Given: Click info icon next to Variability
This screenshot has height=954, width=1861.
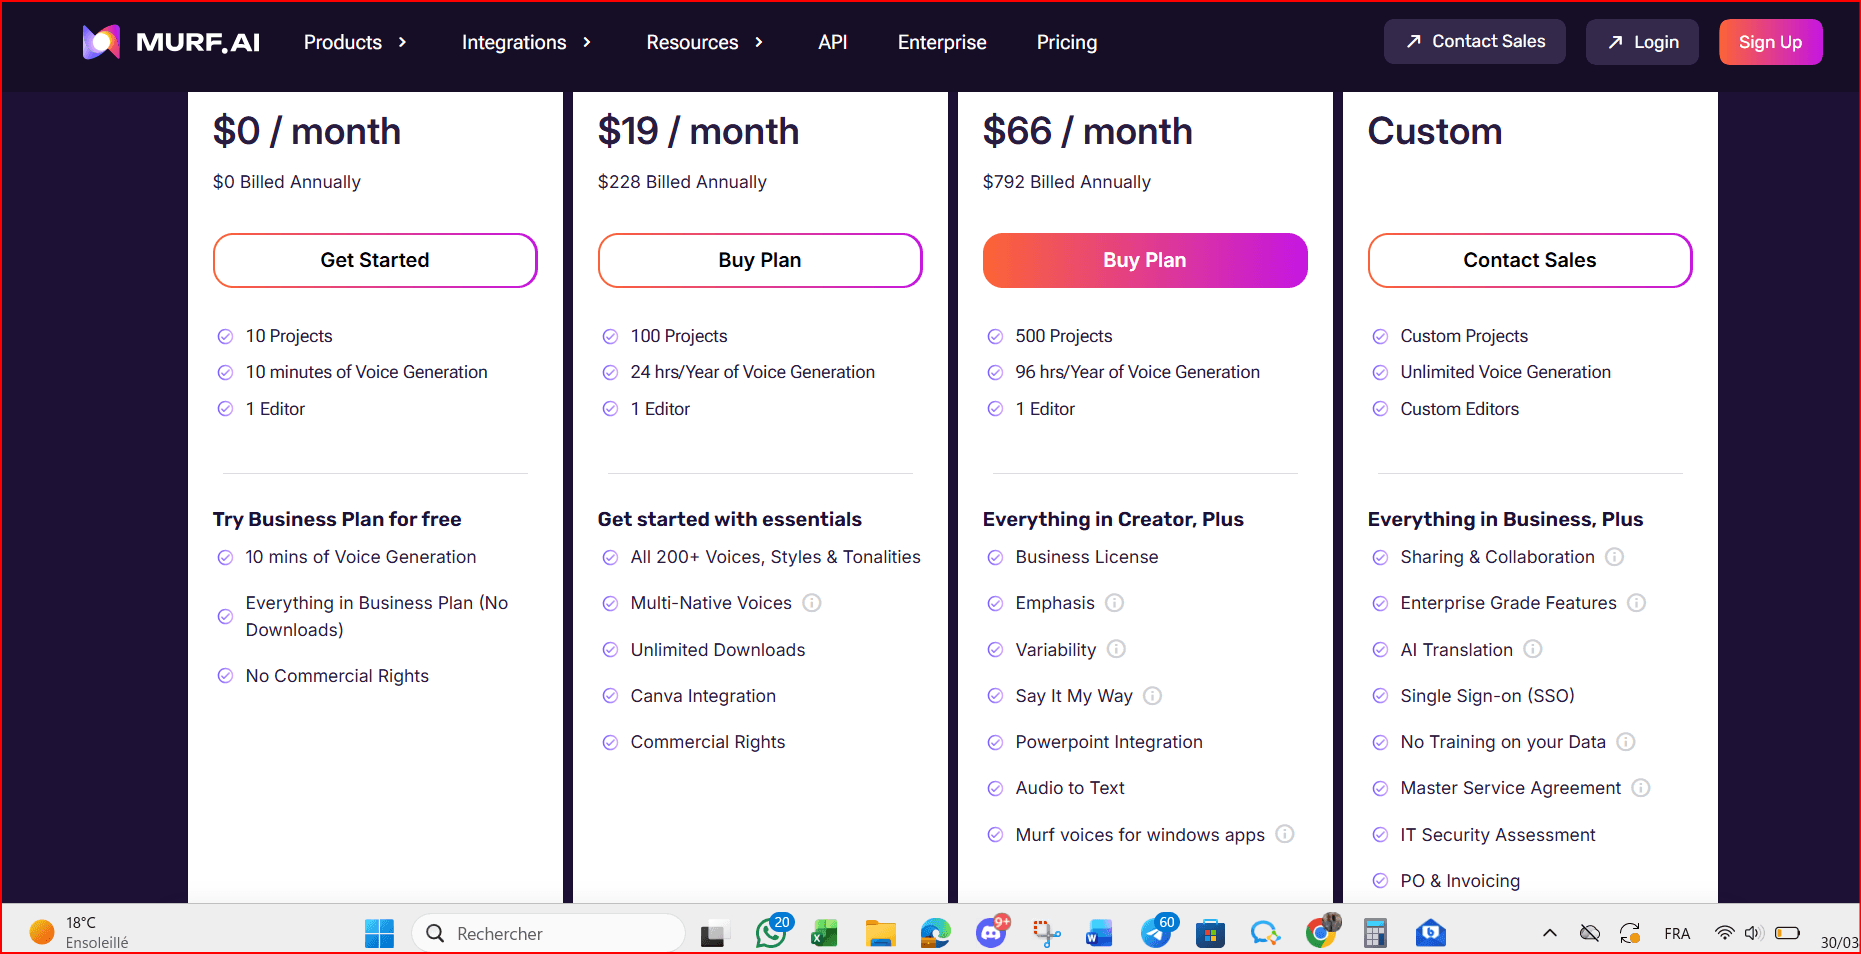Looking at the screenshot, I should click(x=1116, y=649).
